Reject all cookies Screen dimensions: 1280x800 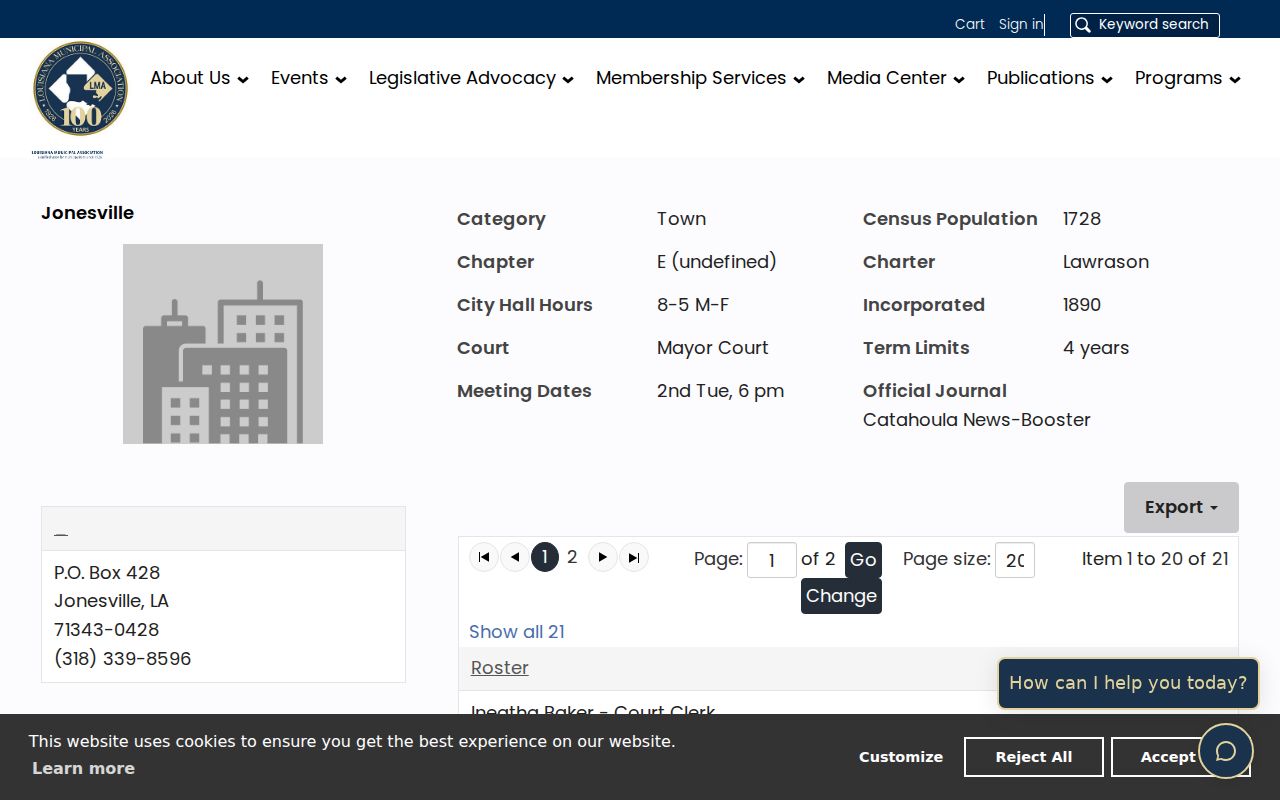pos(1034,757)
